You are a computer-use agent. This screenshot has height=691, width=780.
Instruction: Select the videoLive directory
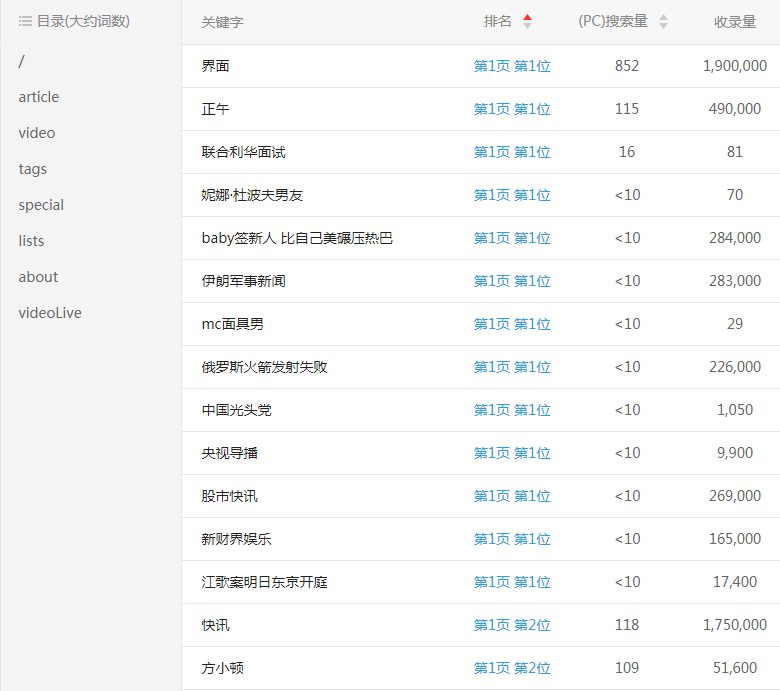pyautogui.click(x=50, y=313)
